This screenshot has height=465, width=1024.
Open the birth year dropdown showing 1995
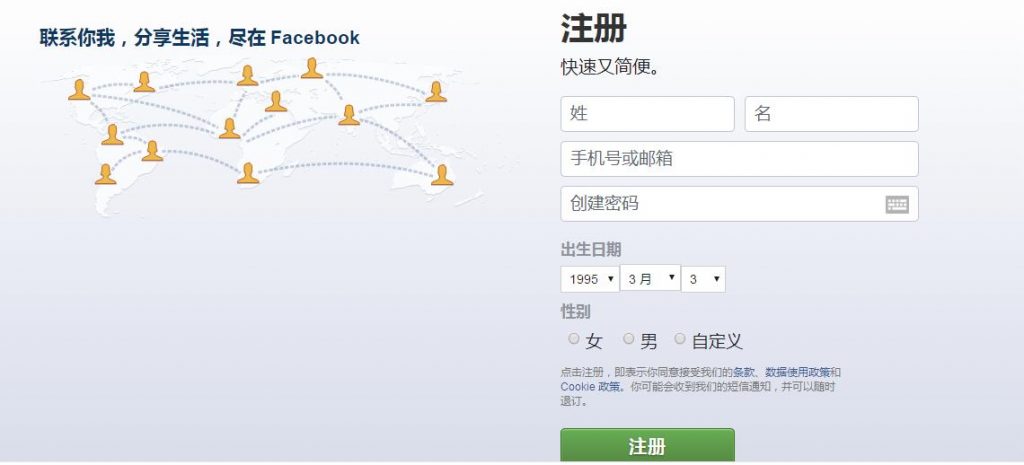pos(589,278)
